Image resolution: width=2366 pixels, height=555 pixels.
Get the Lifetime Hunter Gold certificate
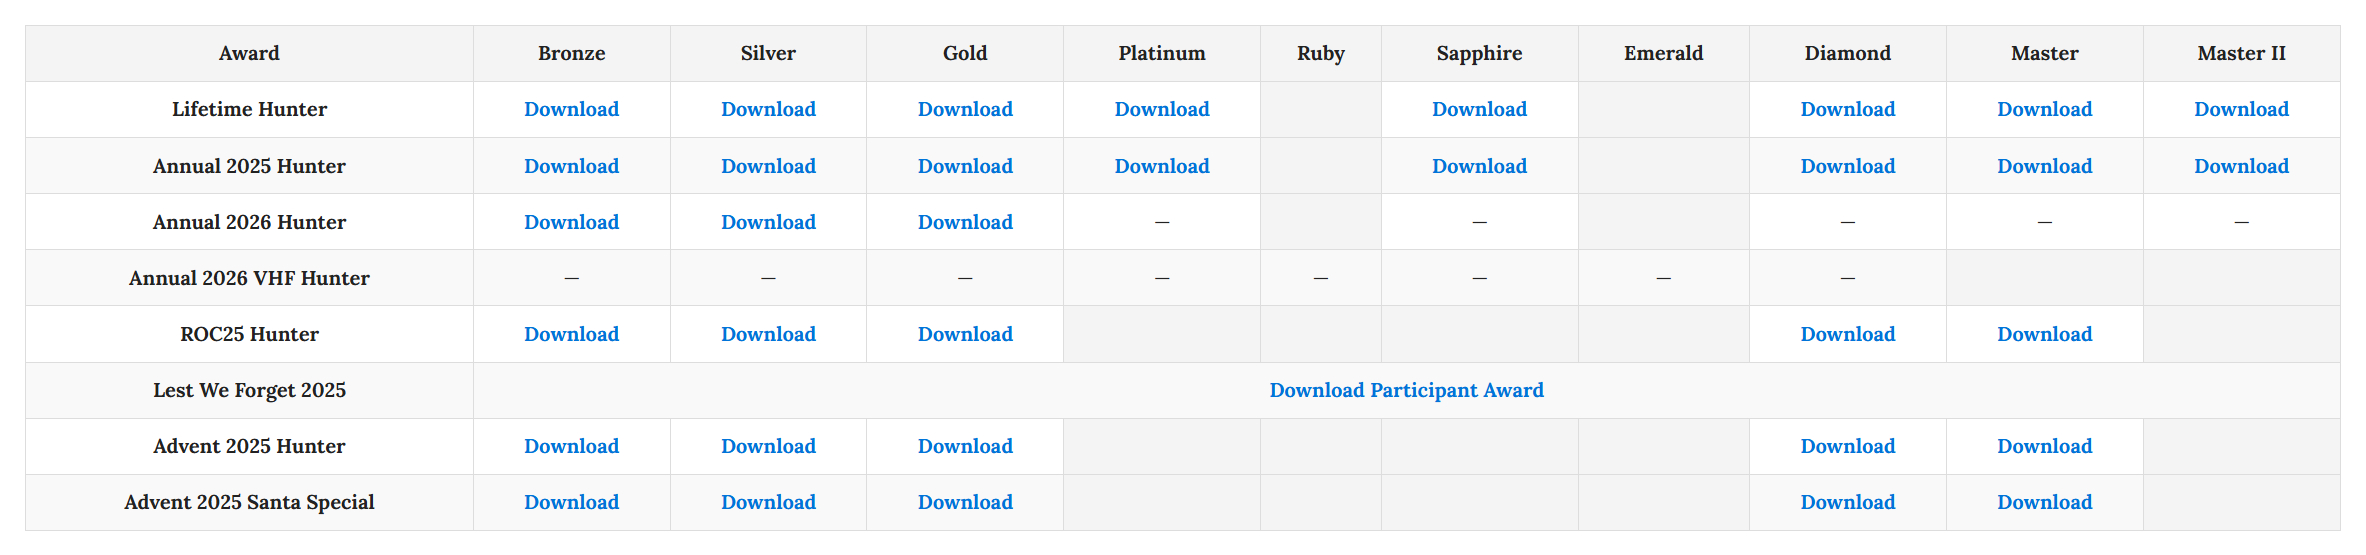[x=965, y=109]
